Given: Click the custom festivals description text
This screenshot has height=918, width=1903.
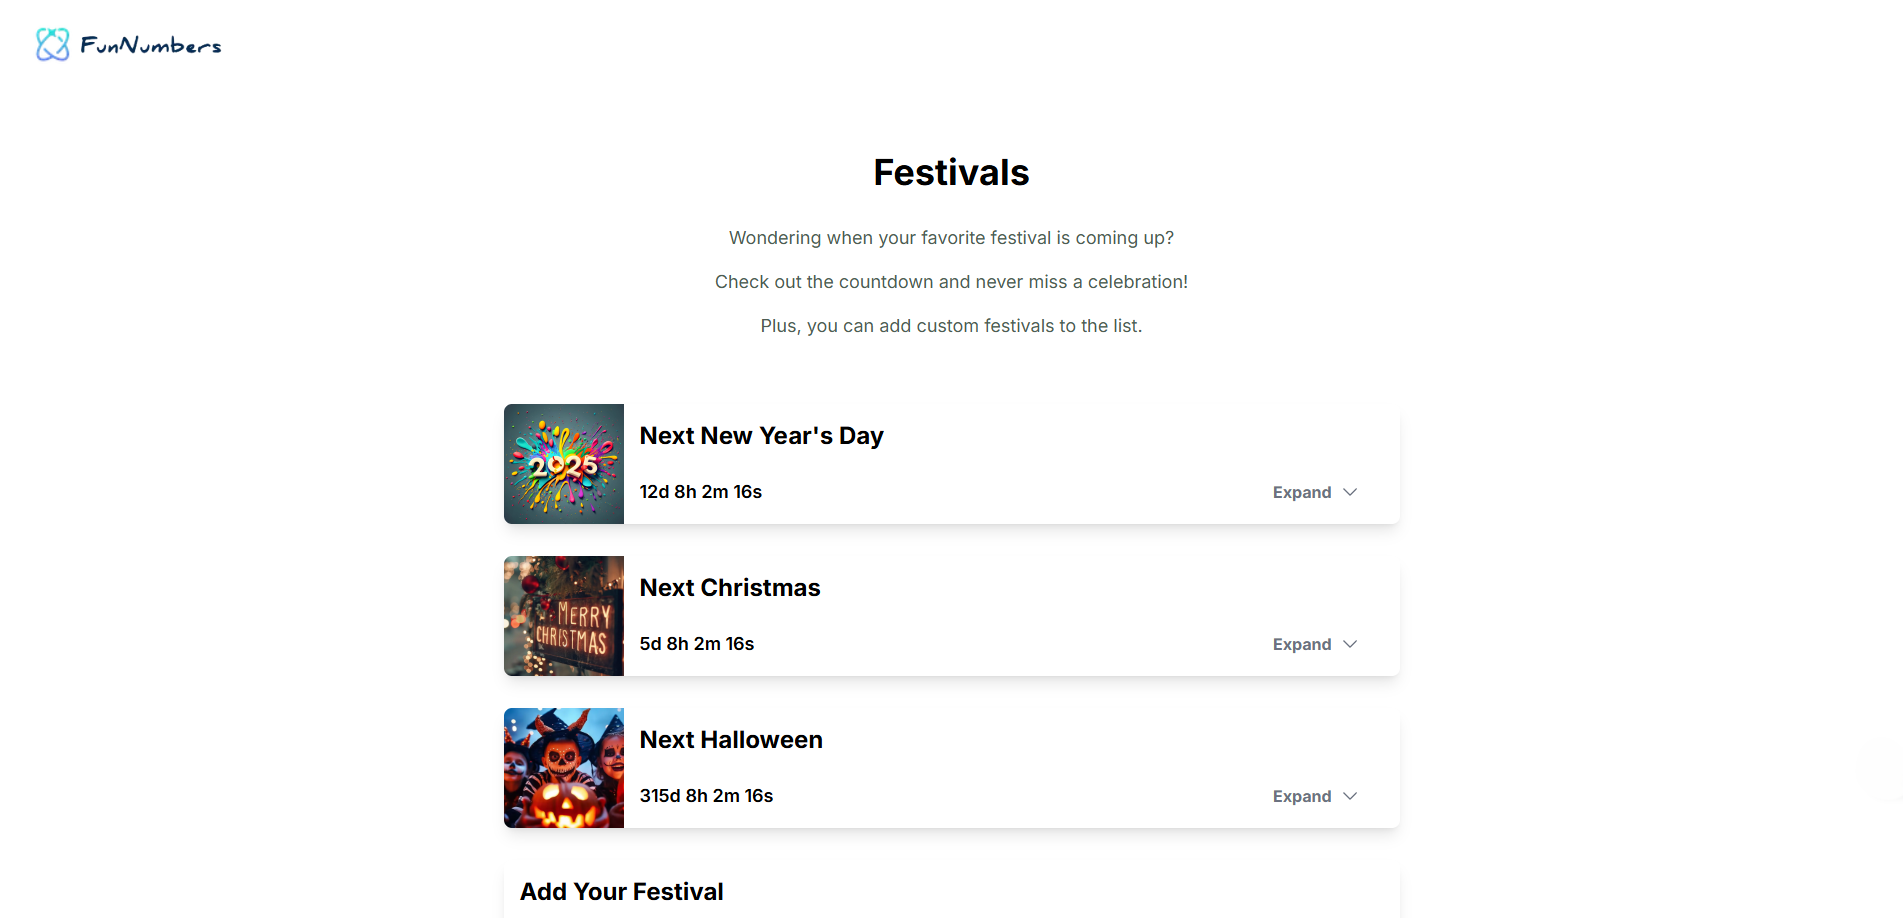Looking at the screenshot, I should [951, 326].
